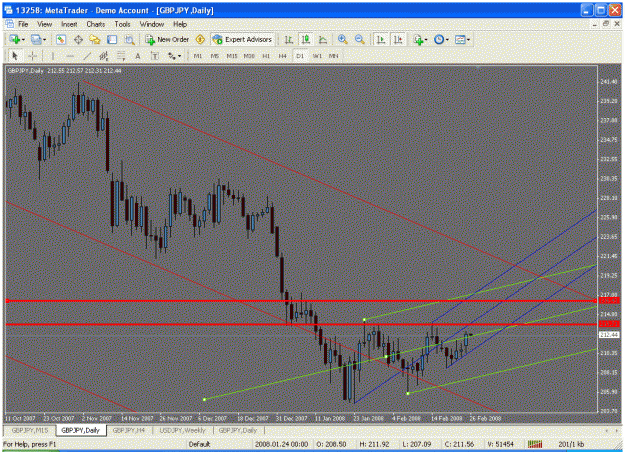This screenshot has height=452, width=625.
Task: Open the Periods clock icon
Action: point(439,39)
